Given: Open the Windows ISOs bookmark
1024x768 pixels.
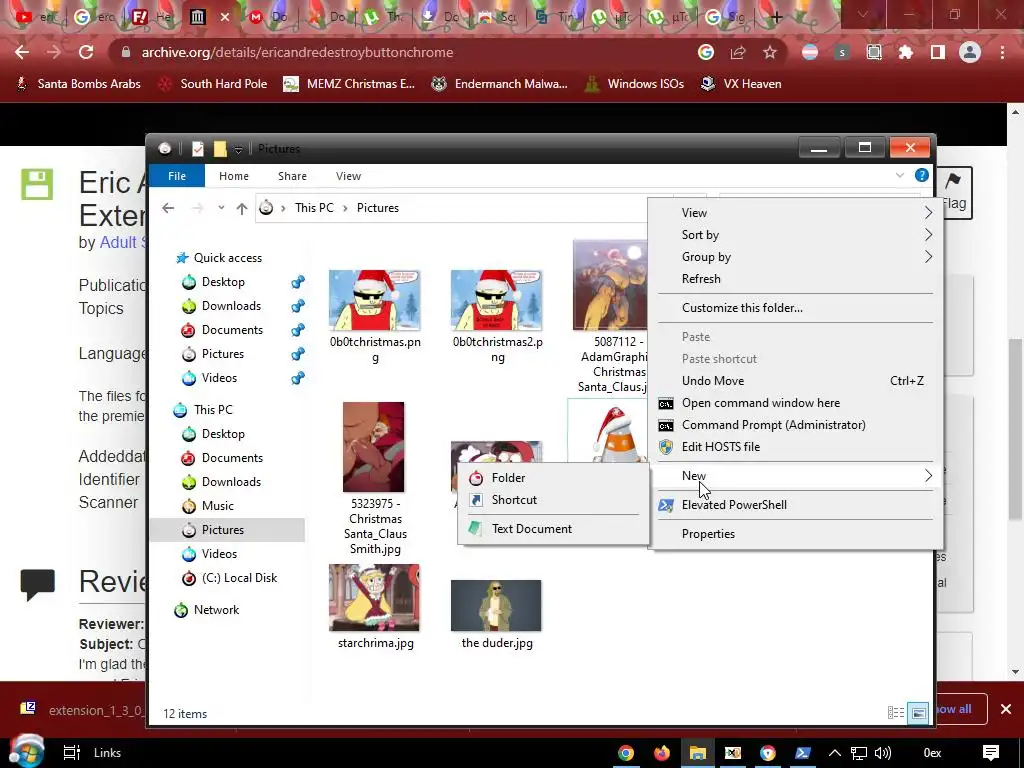Looking at the screenshot, I should point(633,84).
